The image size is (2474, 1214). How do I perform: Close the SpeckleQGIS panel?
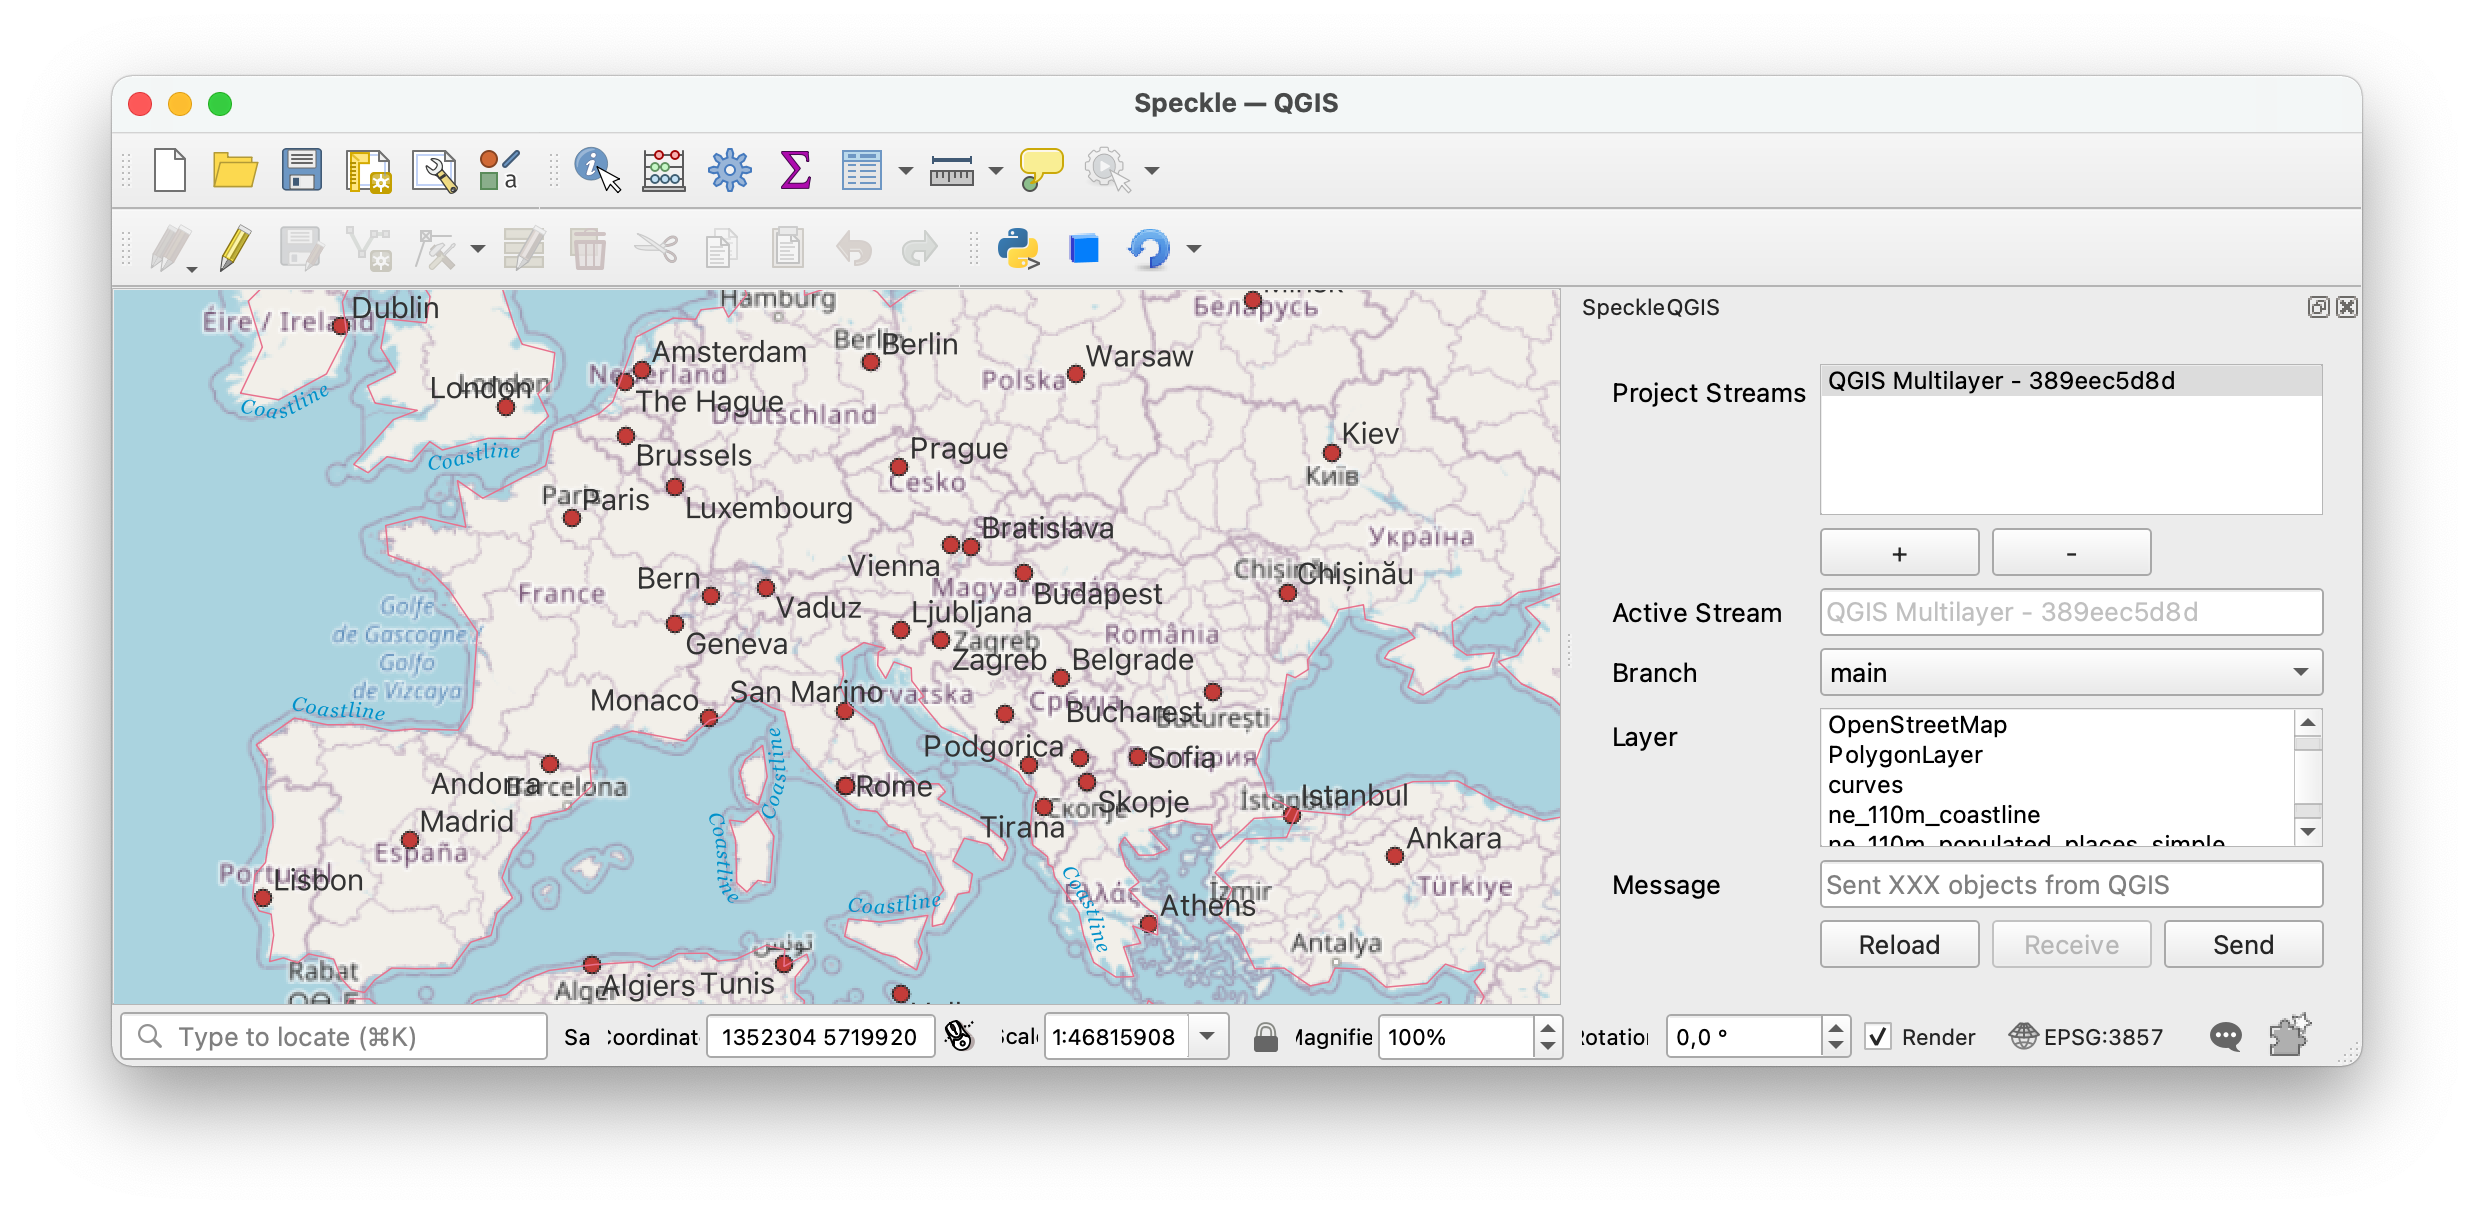(2346, 307)
